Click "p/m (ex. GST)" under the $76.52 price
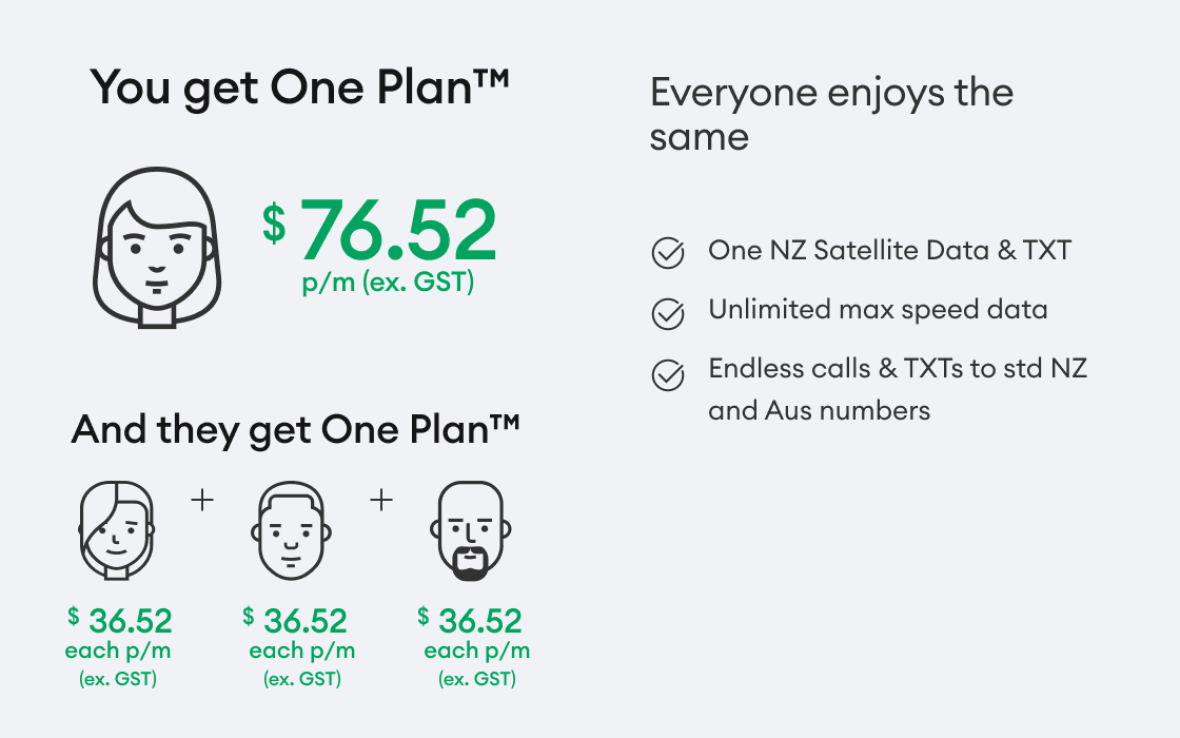The height and width of the screenshot is (738, 1180). pyautogui.click(x=388, y=283)
